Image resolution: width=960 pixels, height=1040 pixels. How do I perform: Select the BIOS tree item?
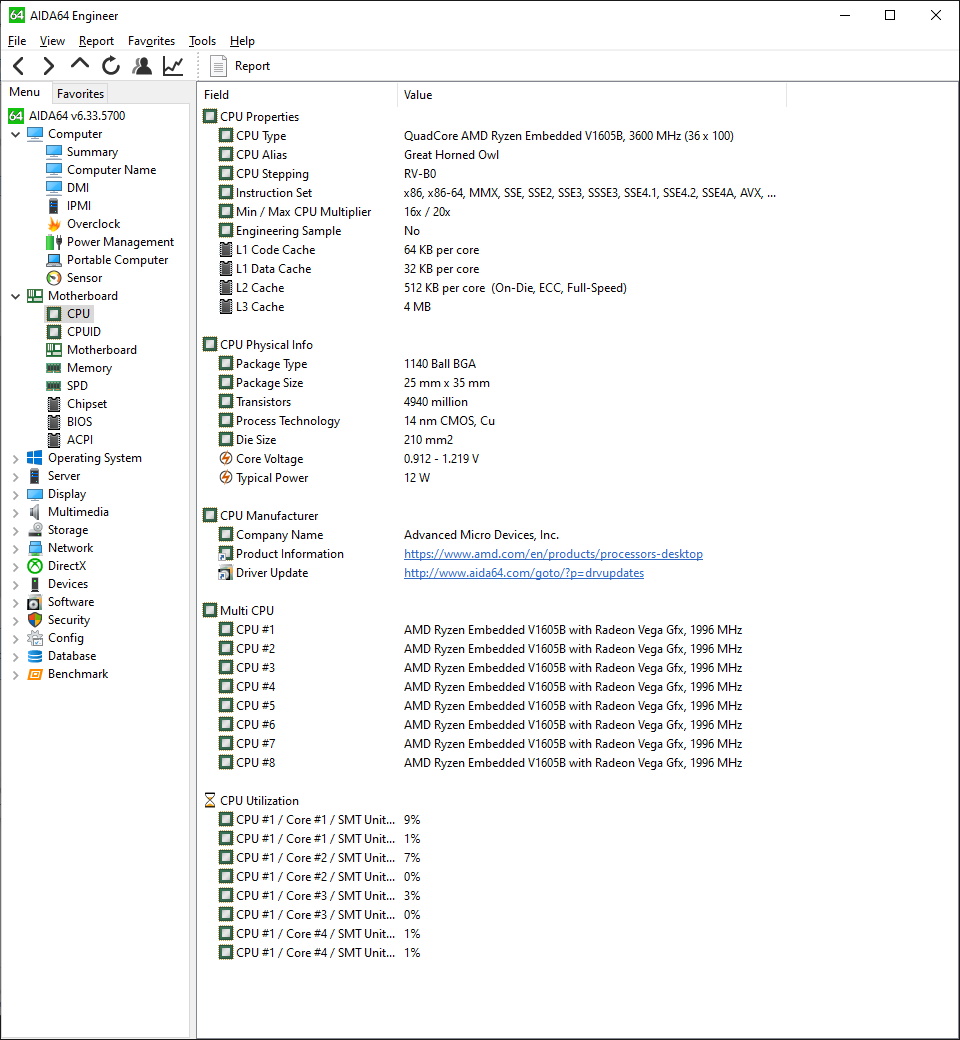tap(79, 422)
